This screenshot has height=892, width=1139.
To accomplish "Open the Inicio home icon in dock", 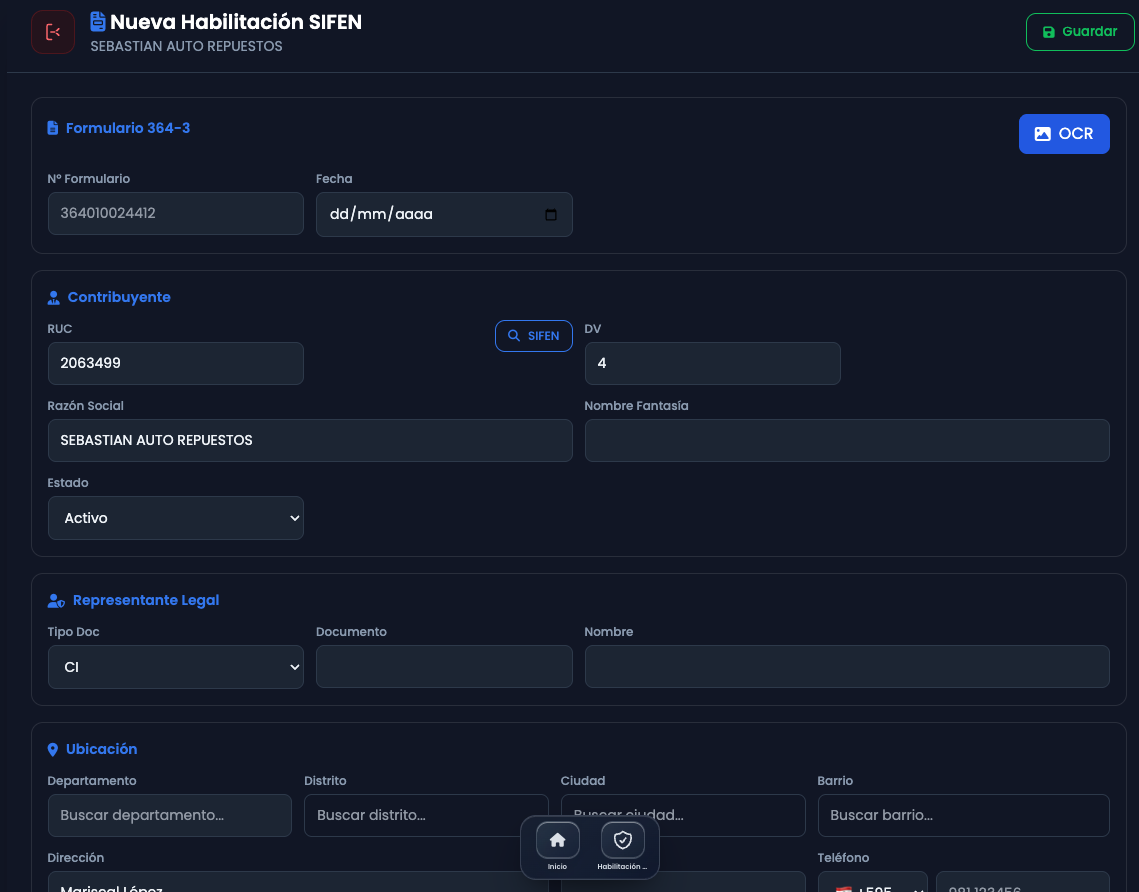I will tap(557, 840).
